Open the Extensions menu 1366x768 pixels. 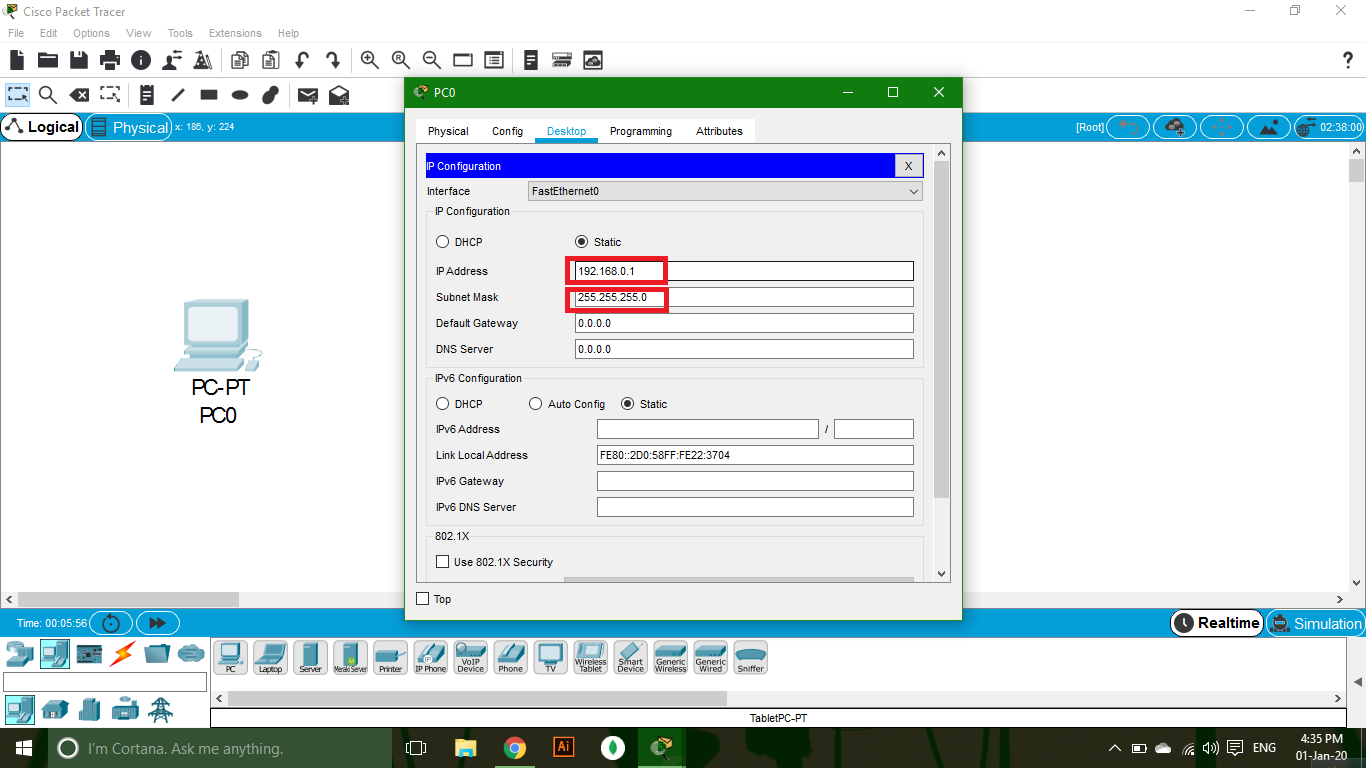coord(235,33)
